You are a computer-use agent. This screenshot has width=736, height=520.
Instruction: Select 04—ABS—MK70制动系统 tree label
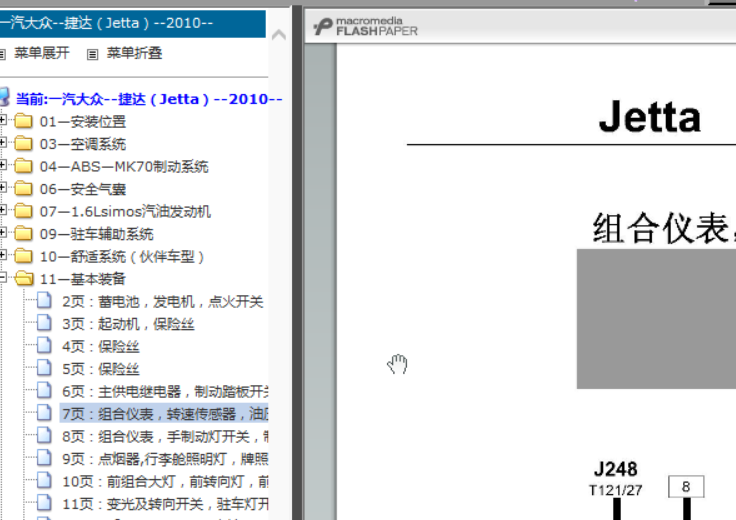124,167
